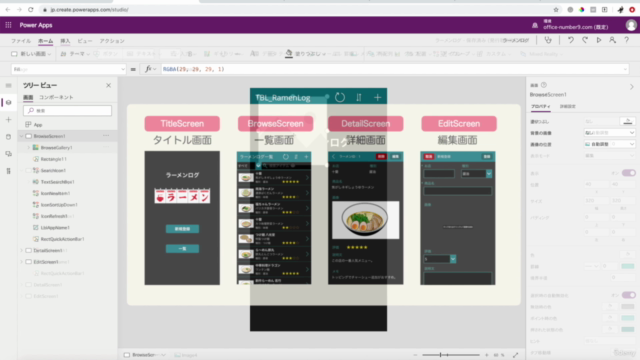The image size is (640, 360).
Task: Open the Media icon in left rail
Action: click(x=9, y=154)
